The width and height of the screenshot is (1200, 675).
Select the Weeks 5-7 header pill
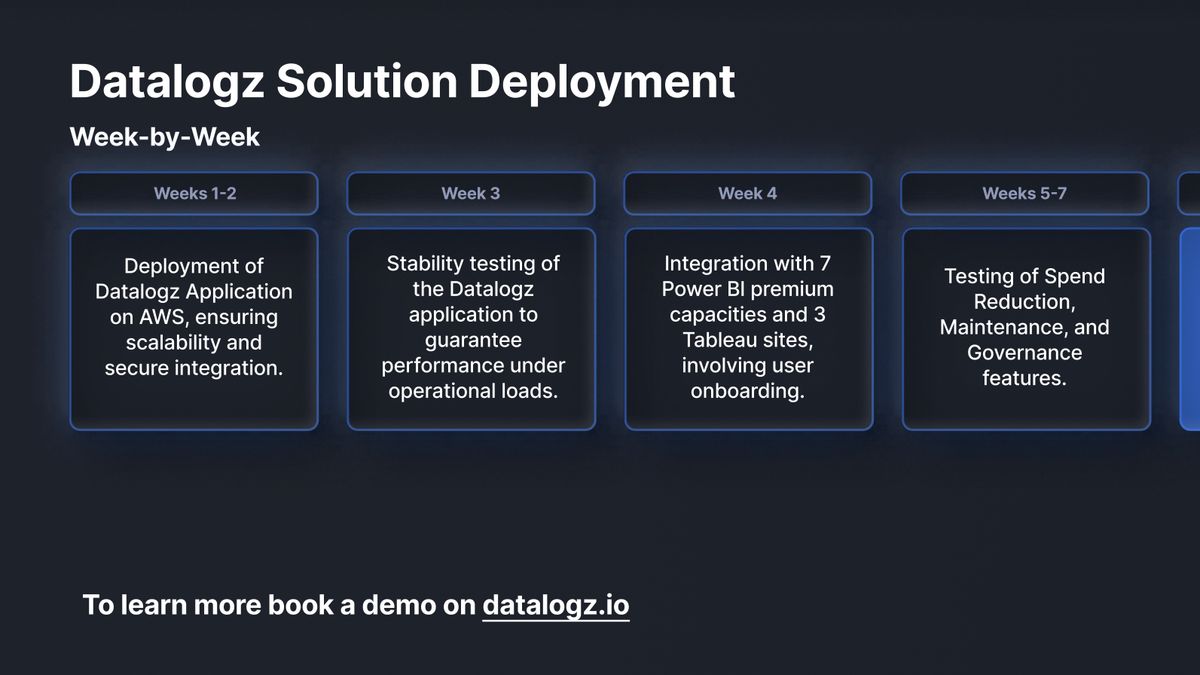(x=1024, y=193)
